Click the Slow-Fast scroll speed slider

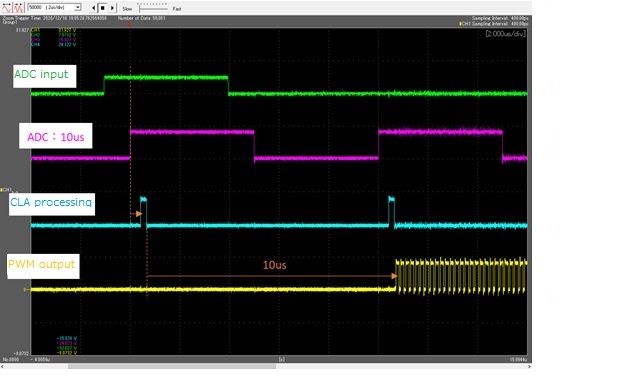point(153,8)
